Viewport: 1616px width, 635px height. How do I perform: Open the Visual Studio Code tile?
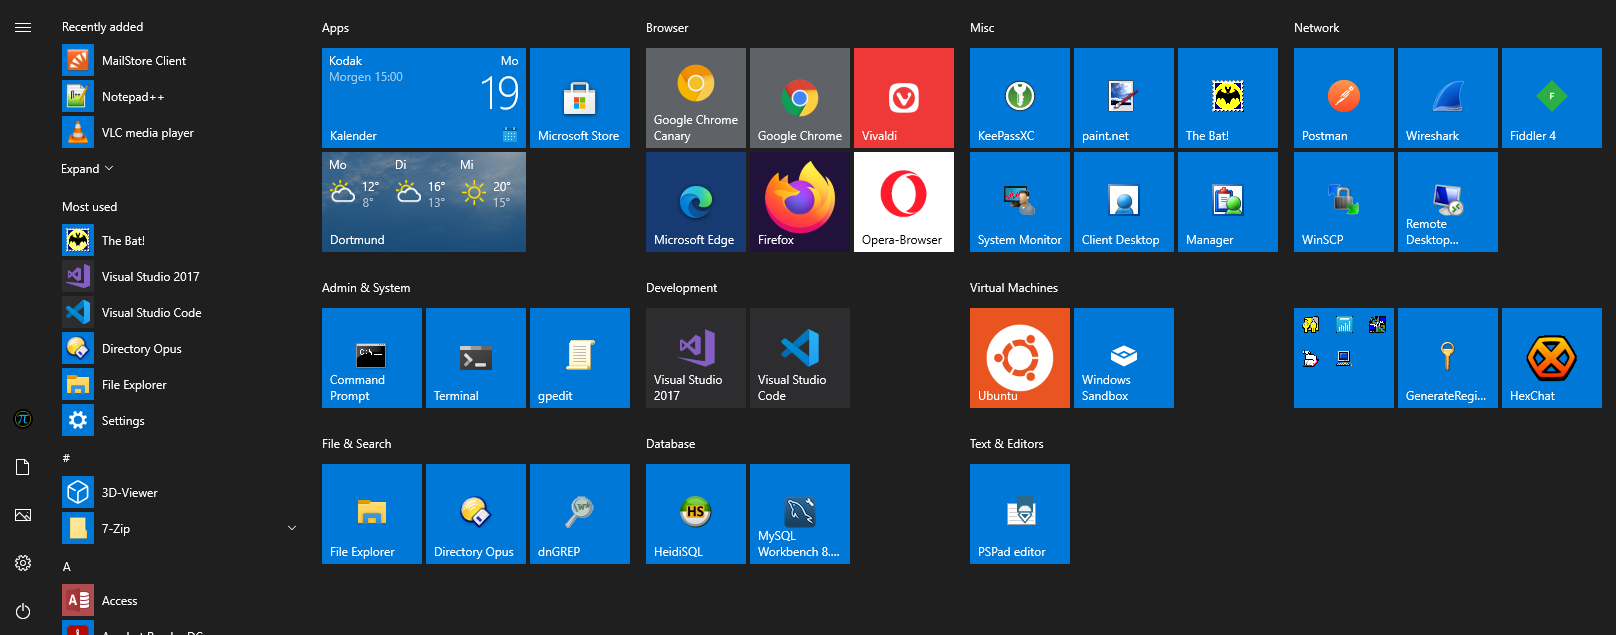pyautogui.click(x=800, y=358)
